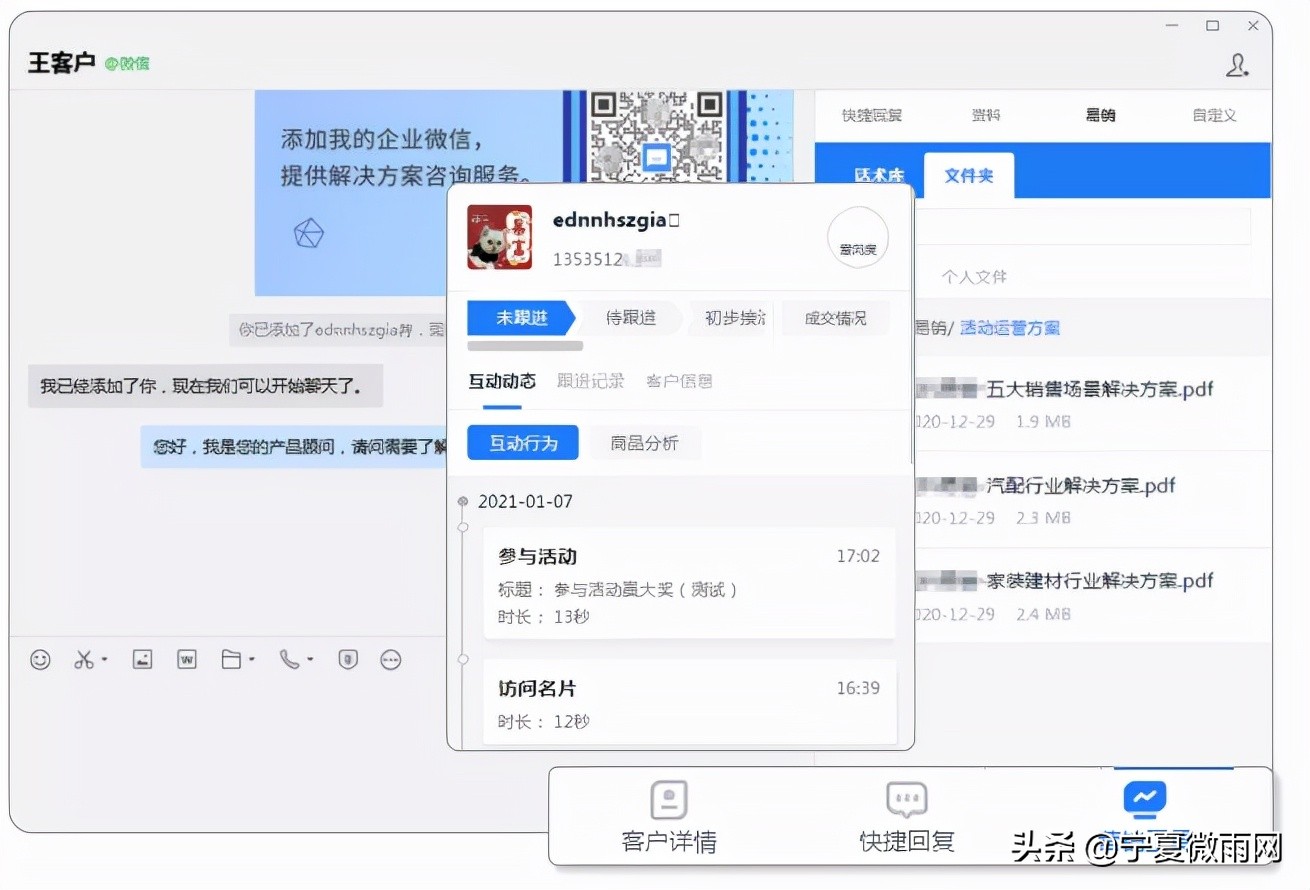Switch customer stage to 成交情况
The height and width of the screenshot is (890, 1310).
click(x=836, y=318)
